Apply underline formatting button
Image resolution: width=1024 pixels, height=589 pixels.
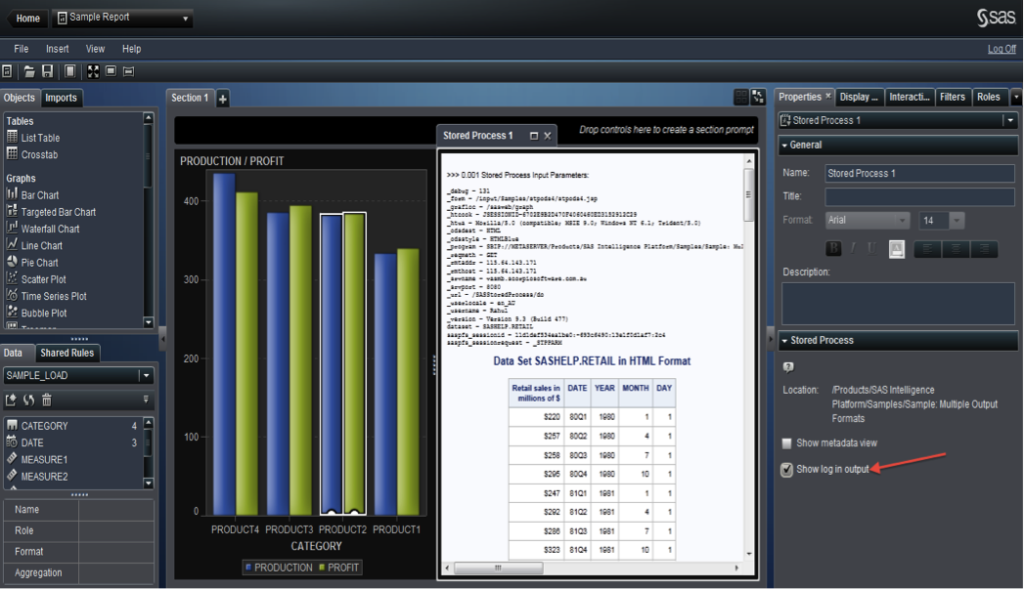[871, 248]
